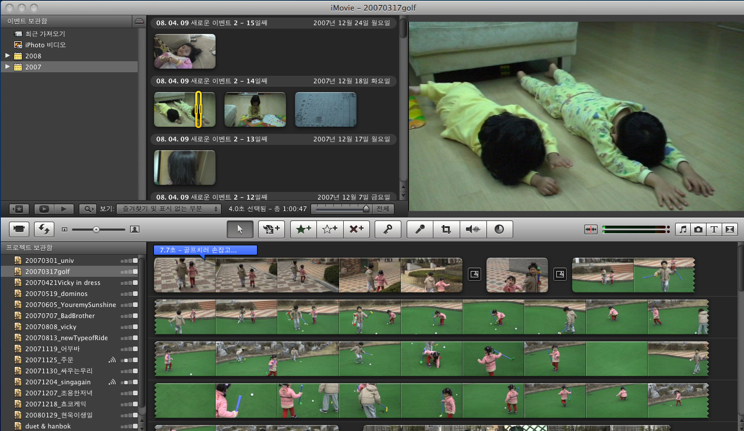Expand the 2008 events folder
Image resolution: width=744 pixels, height=431 pixels.
click(7, 56)
